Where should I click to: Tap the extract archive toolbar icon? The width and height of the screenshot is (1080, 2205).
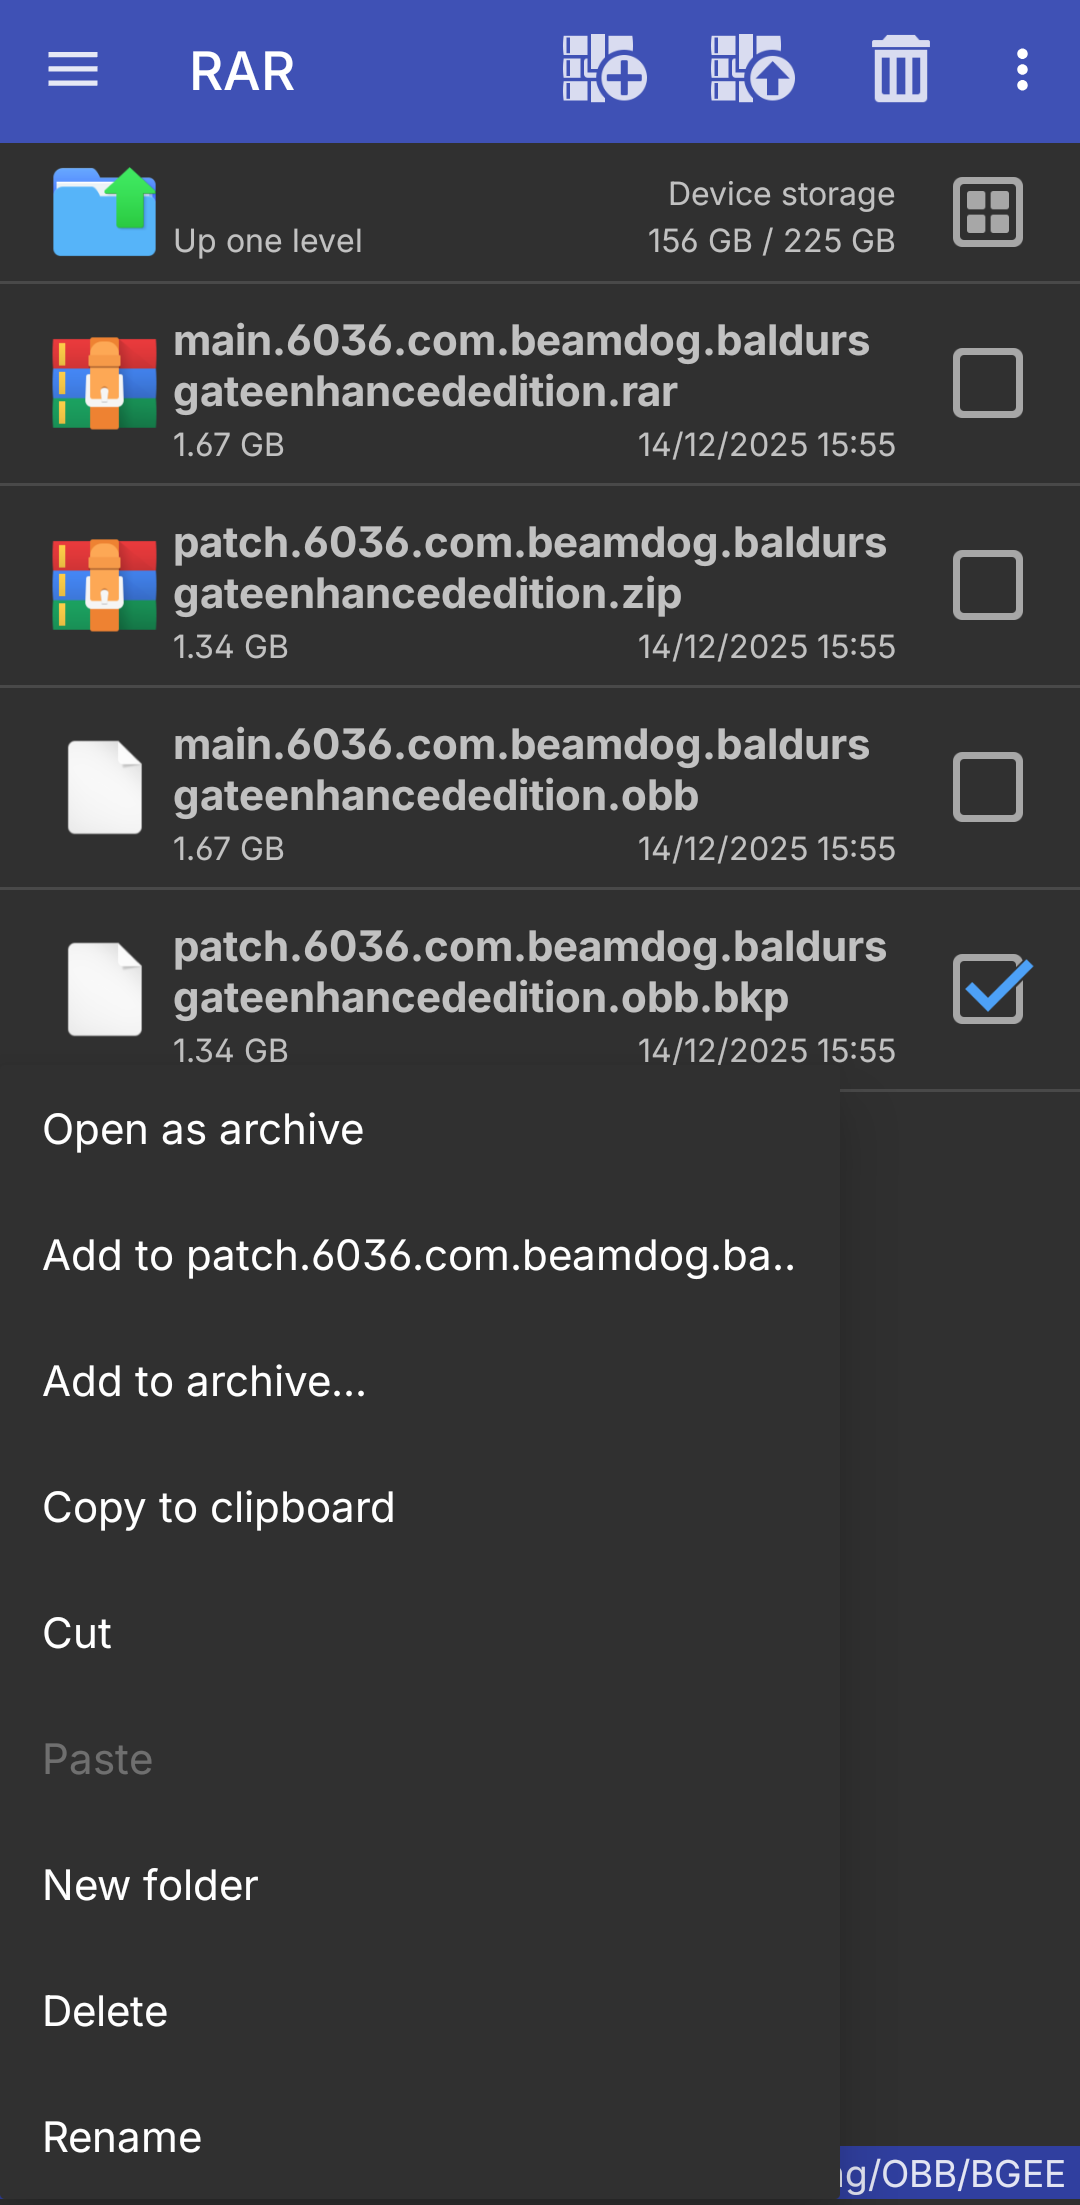pos(752,69)
